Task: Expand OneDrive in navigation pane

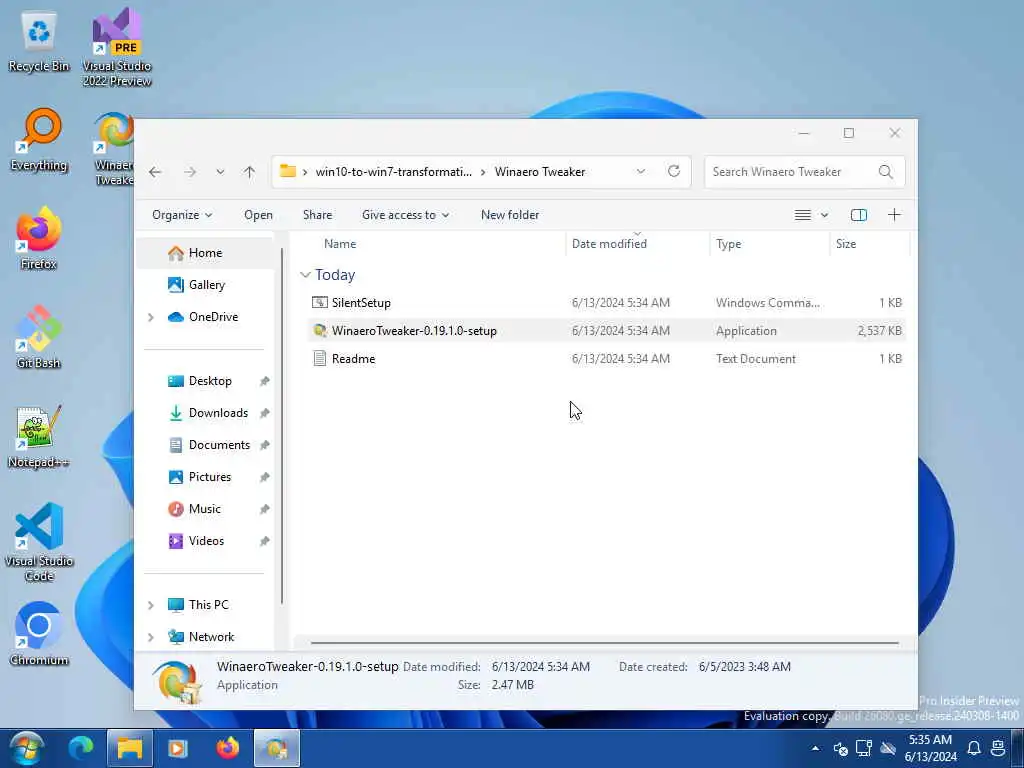Action: point(151,317)
